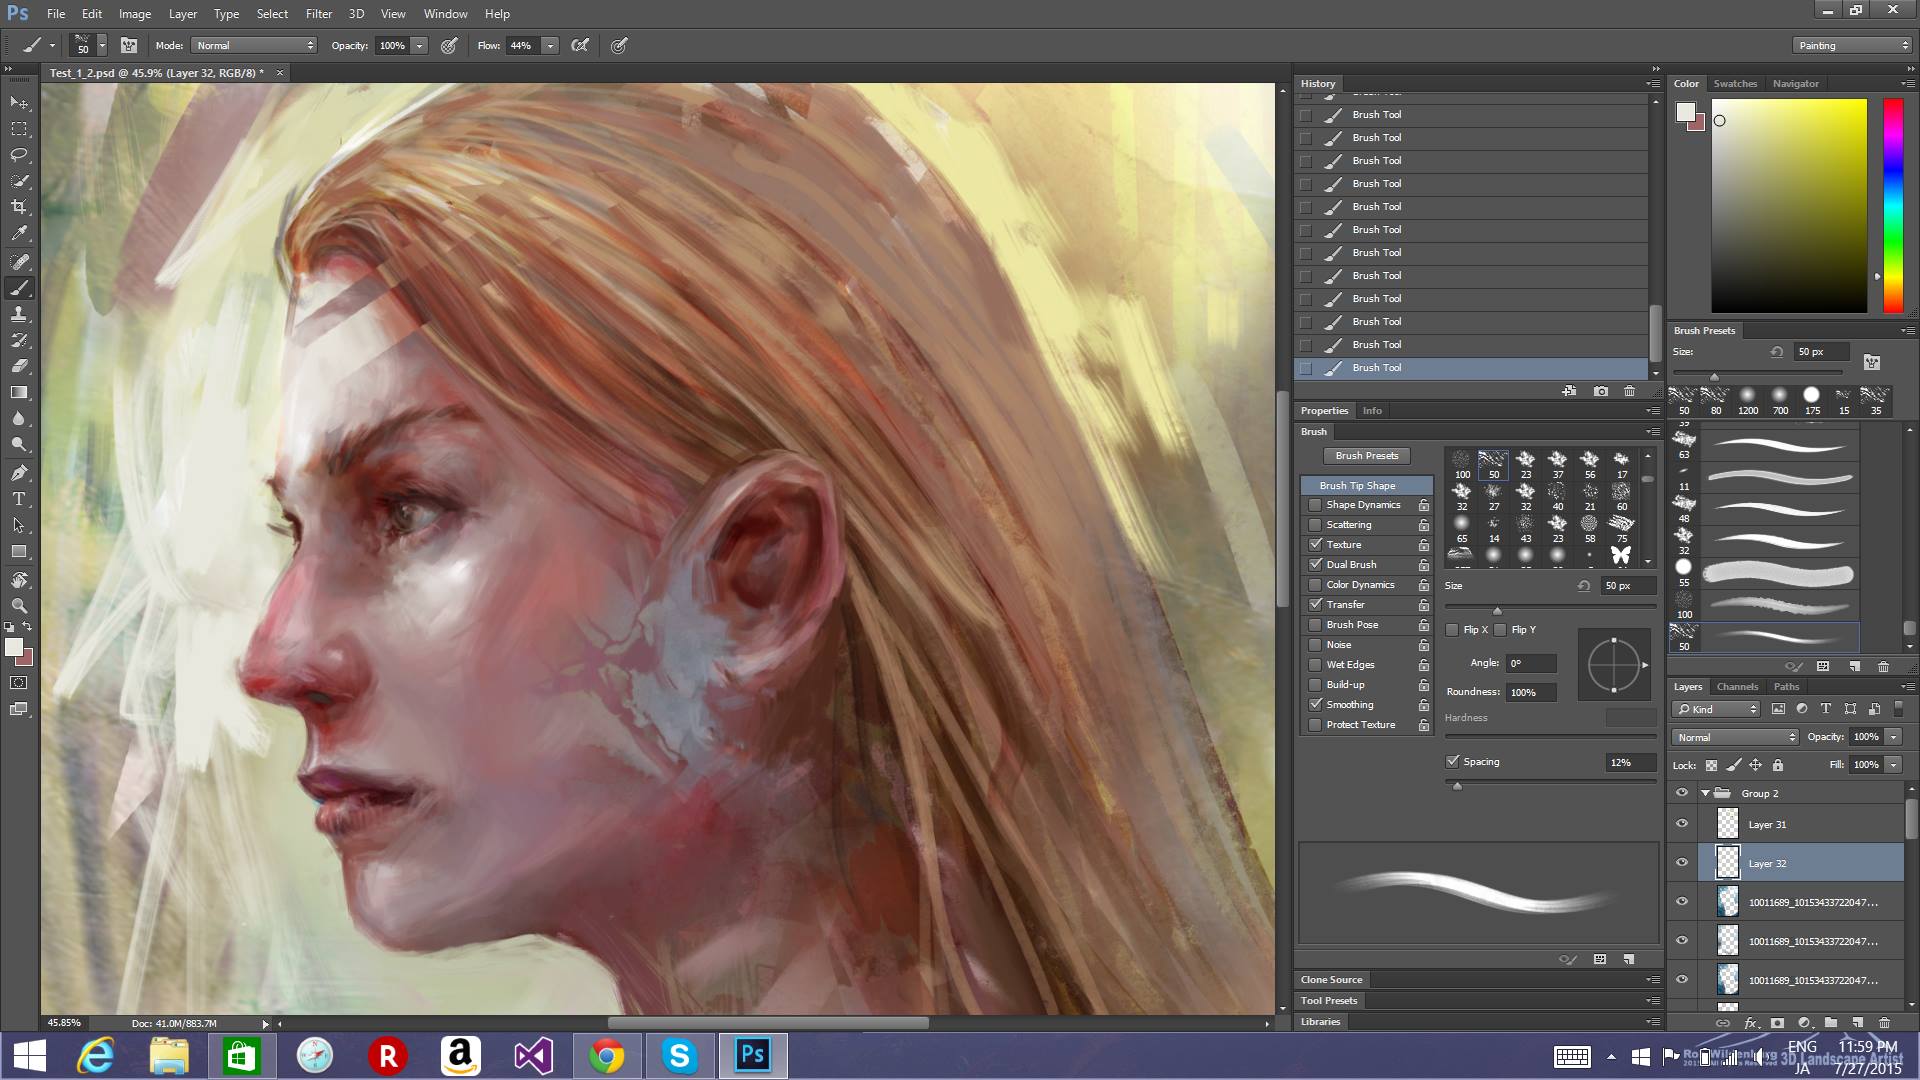The image size is (1920, 1080).
Task: Select the Eyedropper tool
Action: point(19,233)
